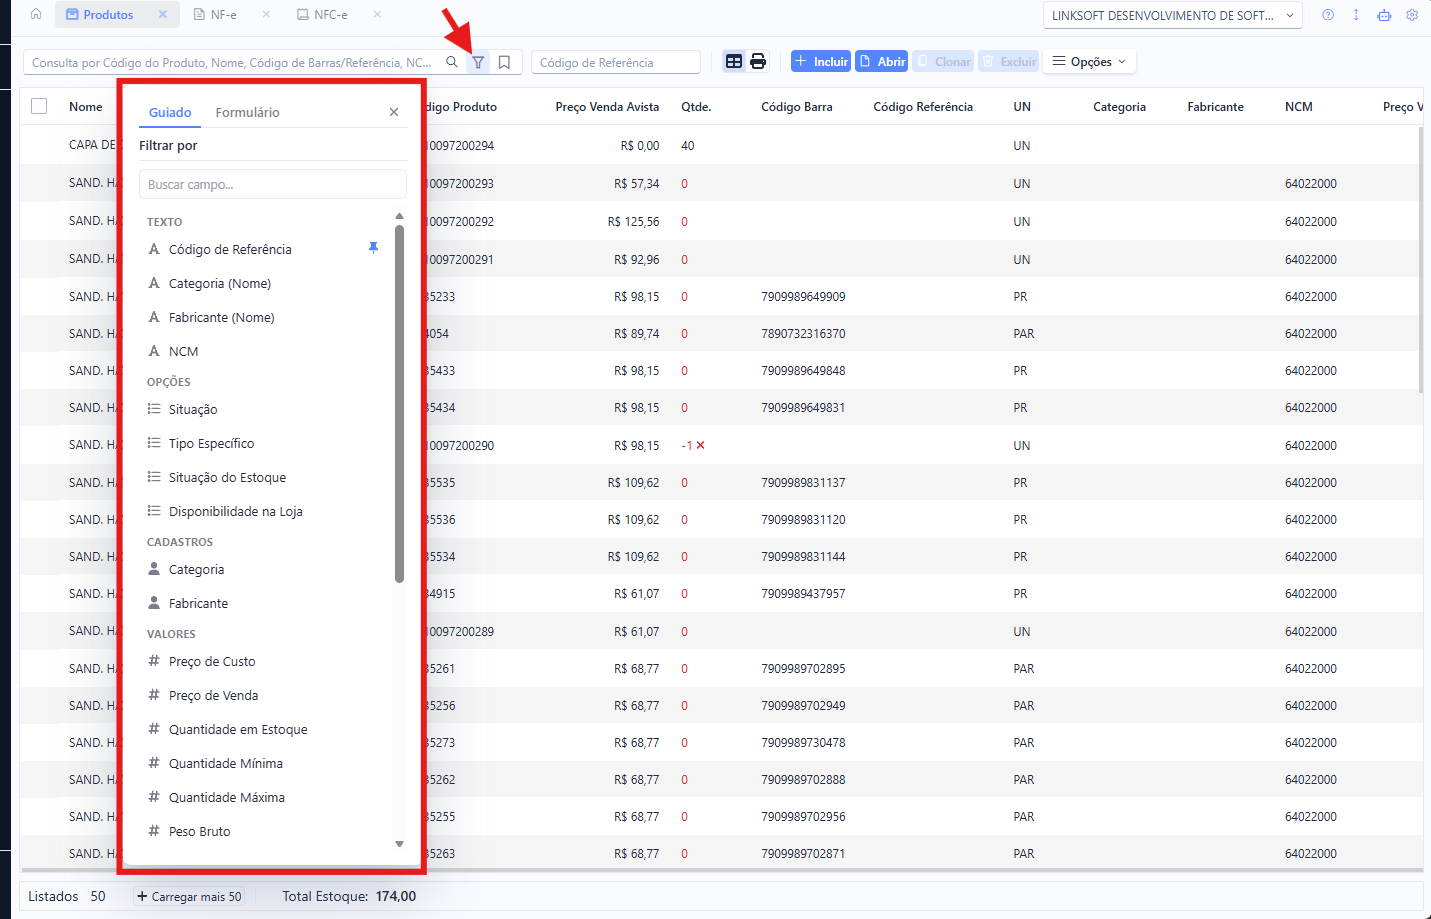Select Preço de Custo filter option

[x=212, y=661]
